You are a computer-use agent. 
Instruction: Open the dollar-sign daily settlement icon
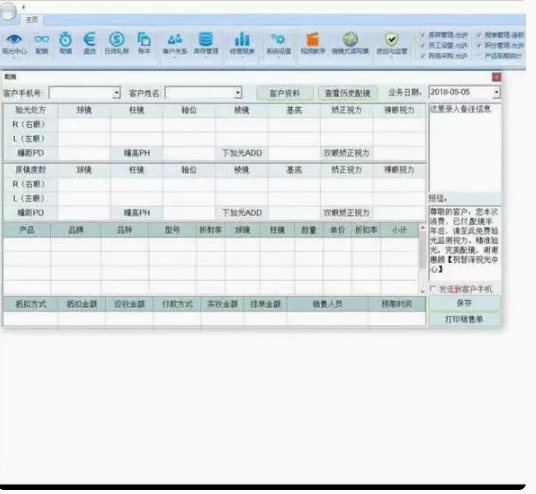coord(117,43)
